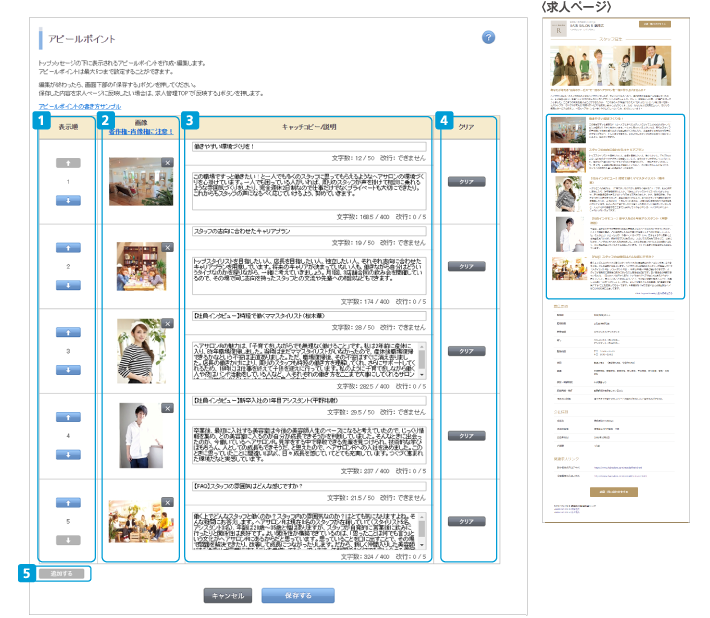
Task: Edit the first row's catchcopy title field
Action: tap(308, 145)
